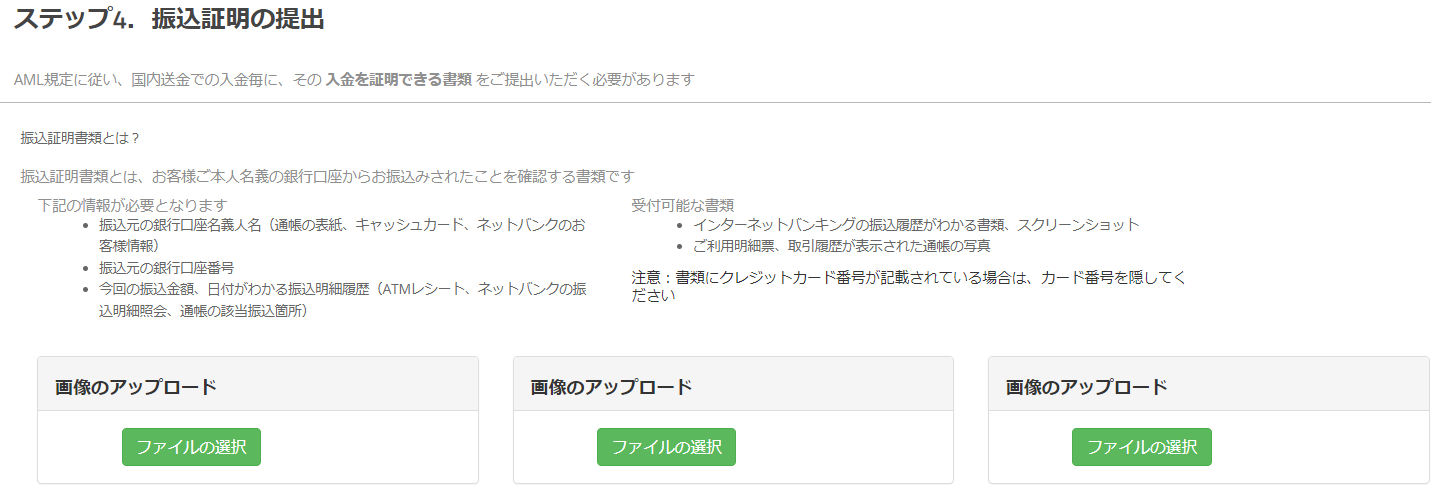
Task: Click the 受付可能な書類 label
Action: pyautogui.click(x=683, y=205)
